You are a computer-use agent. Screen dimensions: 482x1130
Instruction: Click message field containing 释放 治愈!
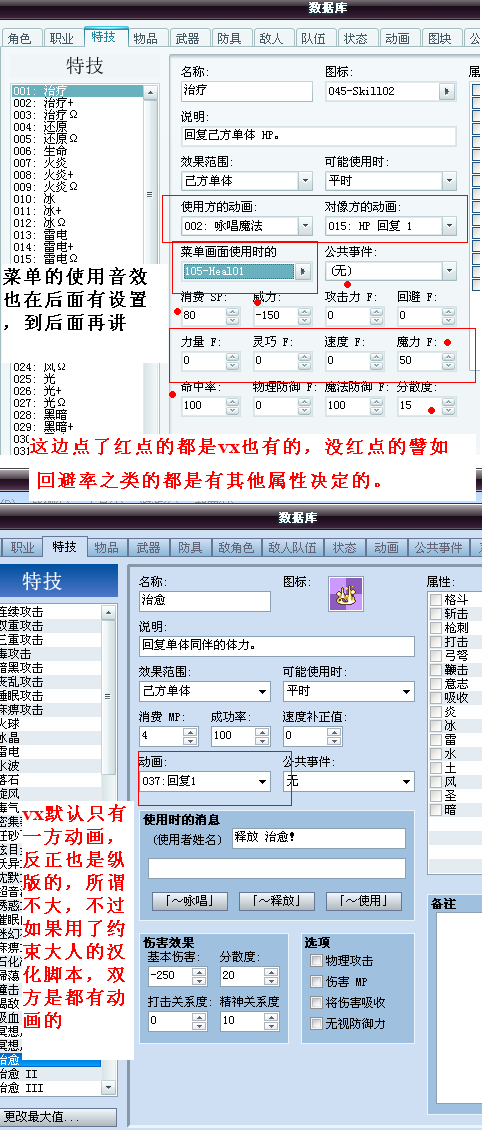(x=318, y=838)
